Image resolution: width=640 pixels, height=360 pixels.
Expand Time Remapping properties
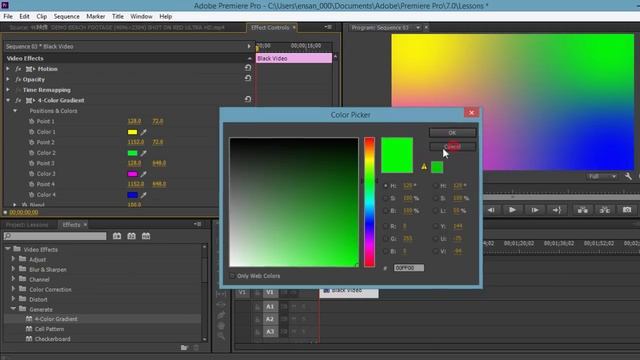(8, 90)
